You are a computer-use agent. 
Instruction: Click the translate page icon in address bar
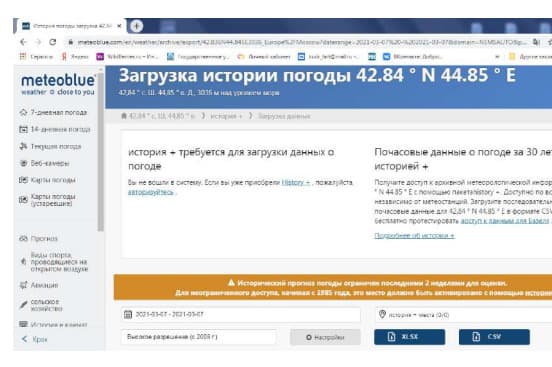pos(536,42)
